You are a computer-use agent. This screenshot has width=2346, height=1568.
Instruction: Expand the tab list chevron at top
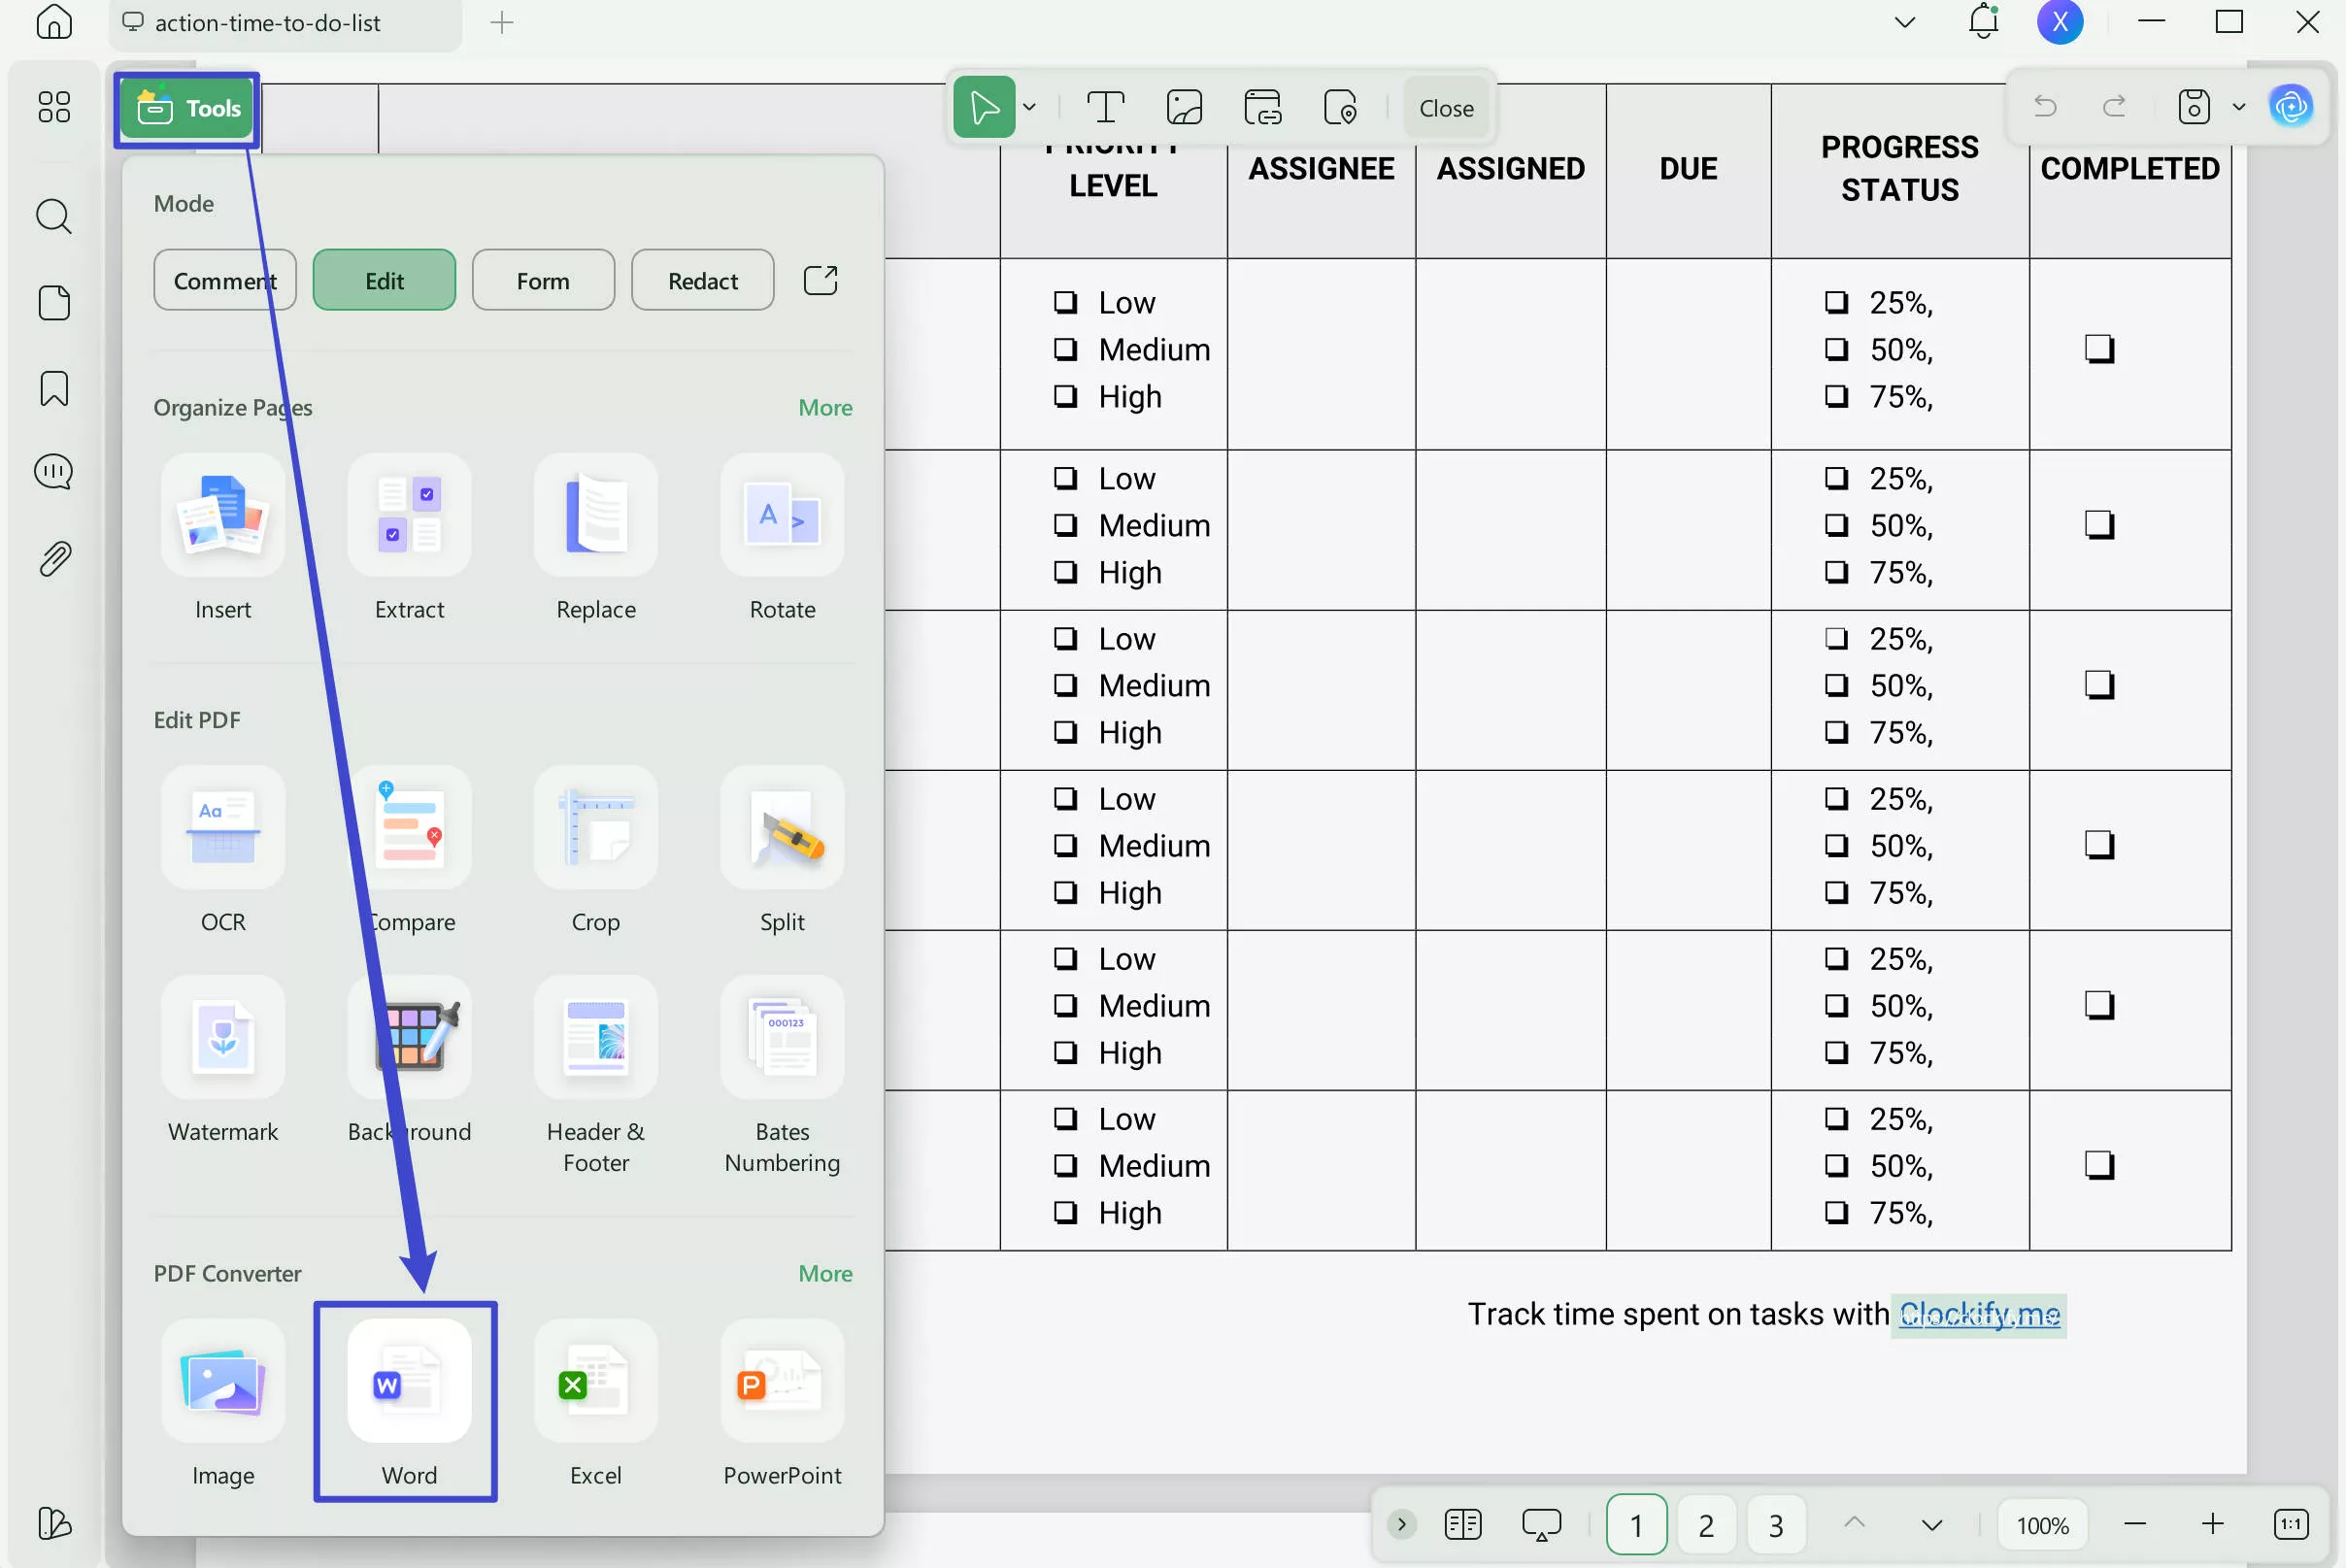[x=1904, y=22]
